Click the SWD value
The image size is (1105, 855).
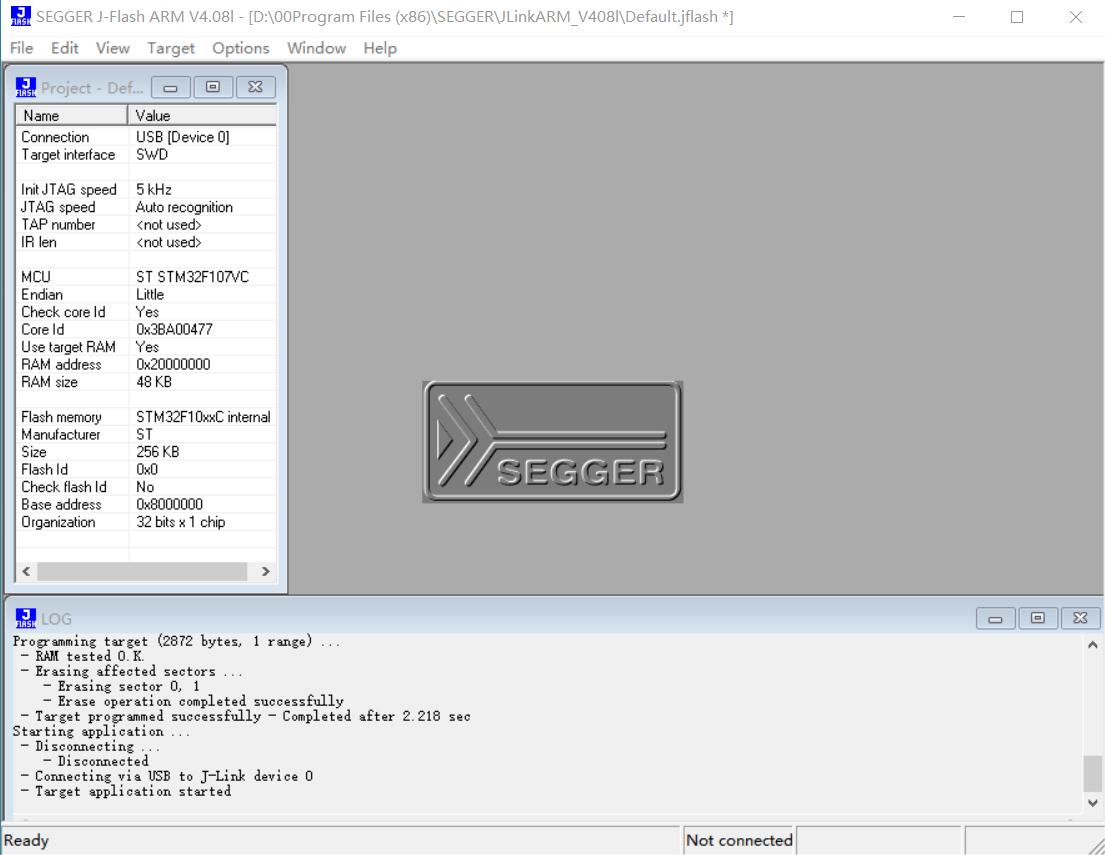pyautogui.click(x=152, y=154)
